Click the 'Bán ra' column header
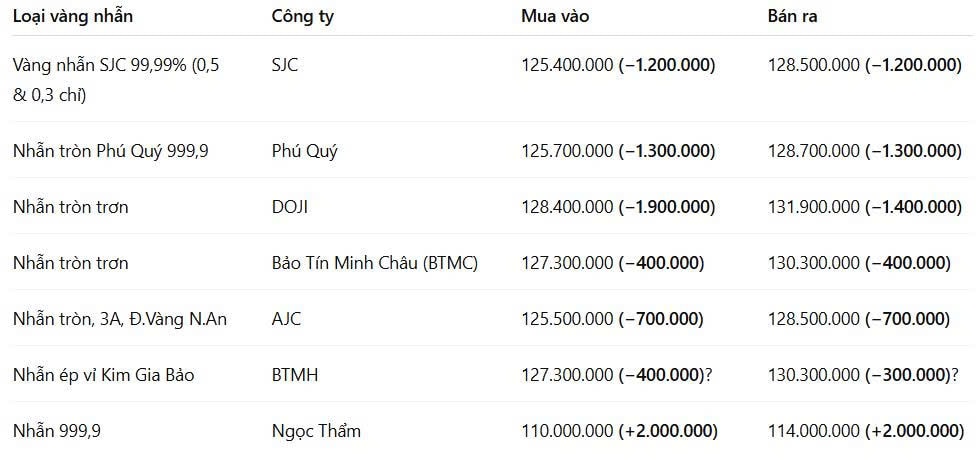Screen dimensions: 976x462 [792, 17]
